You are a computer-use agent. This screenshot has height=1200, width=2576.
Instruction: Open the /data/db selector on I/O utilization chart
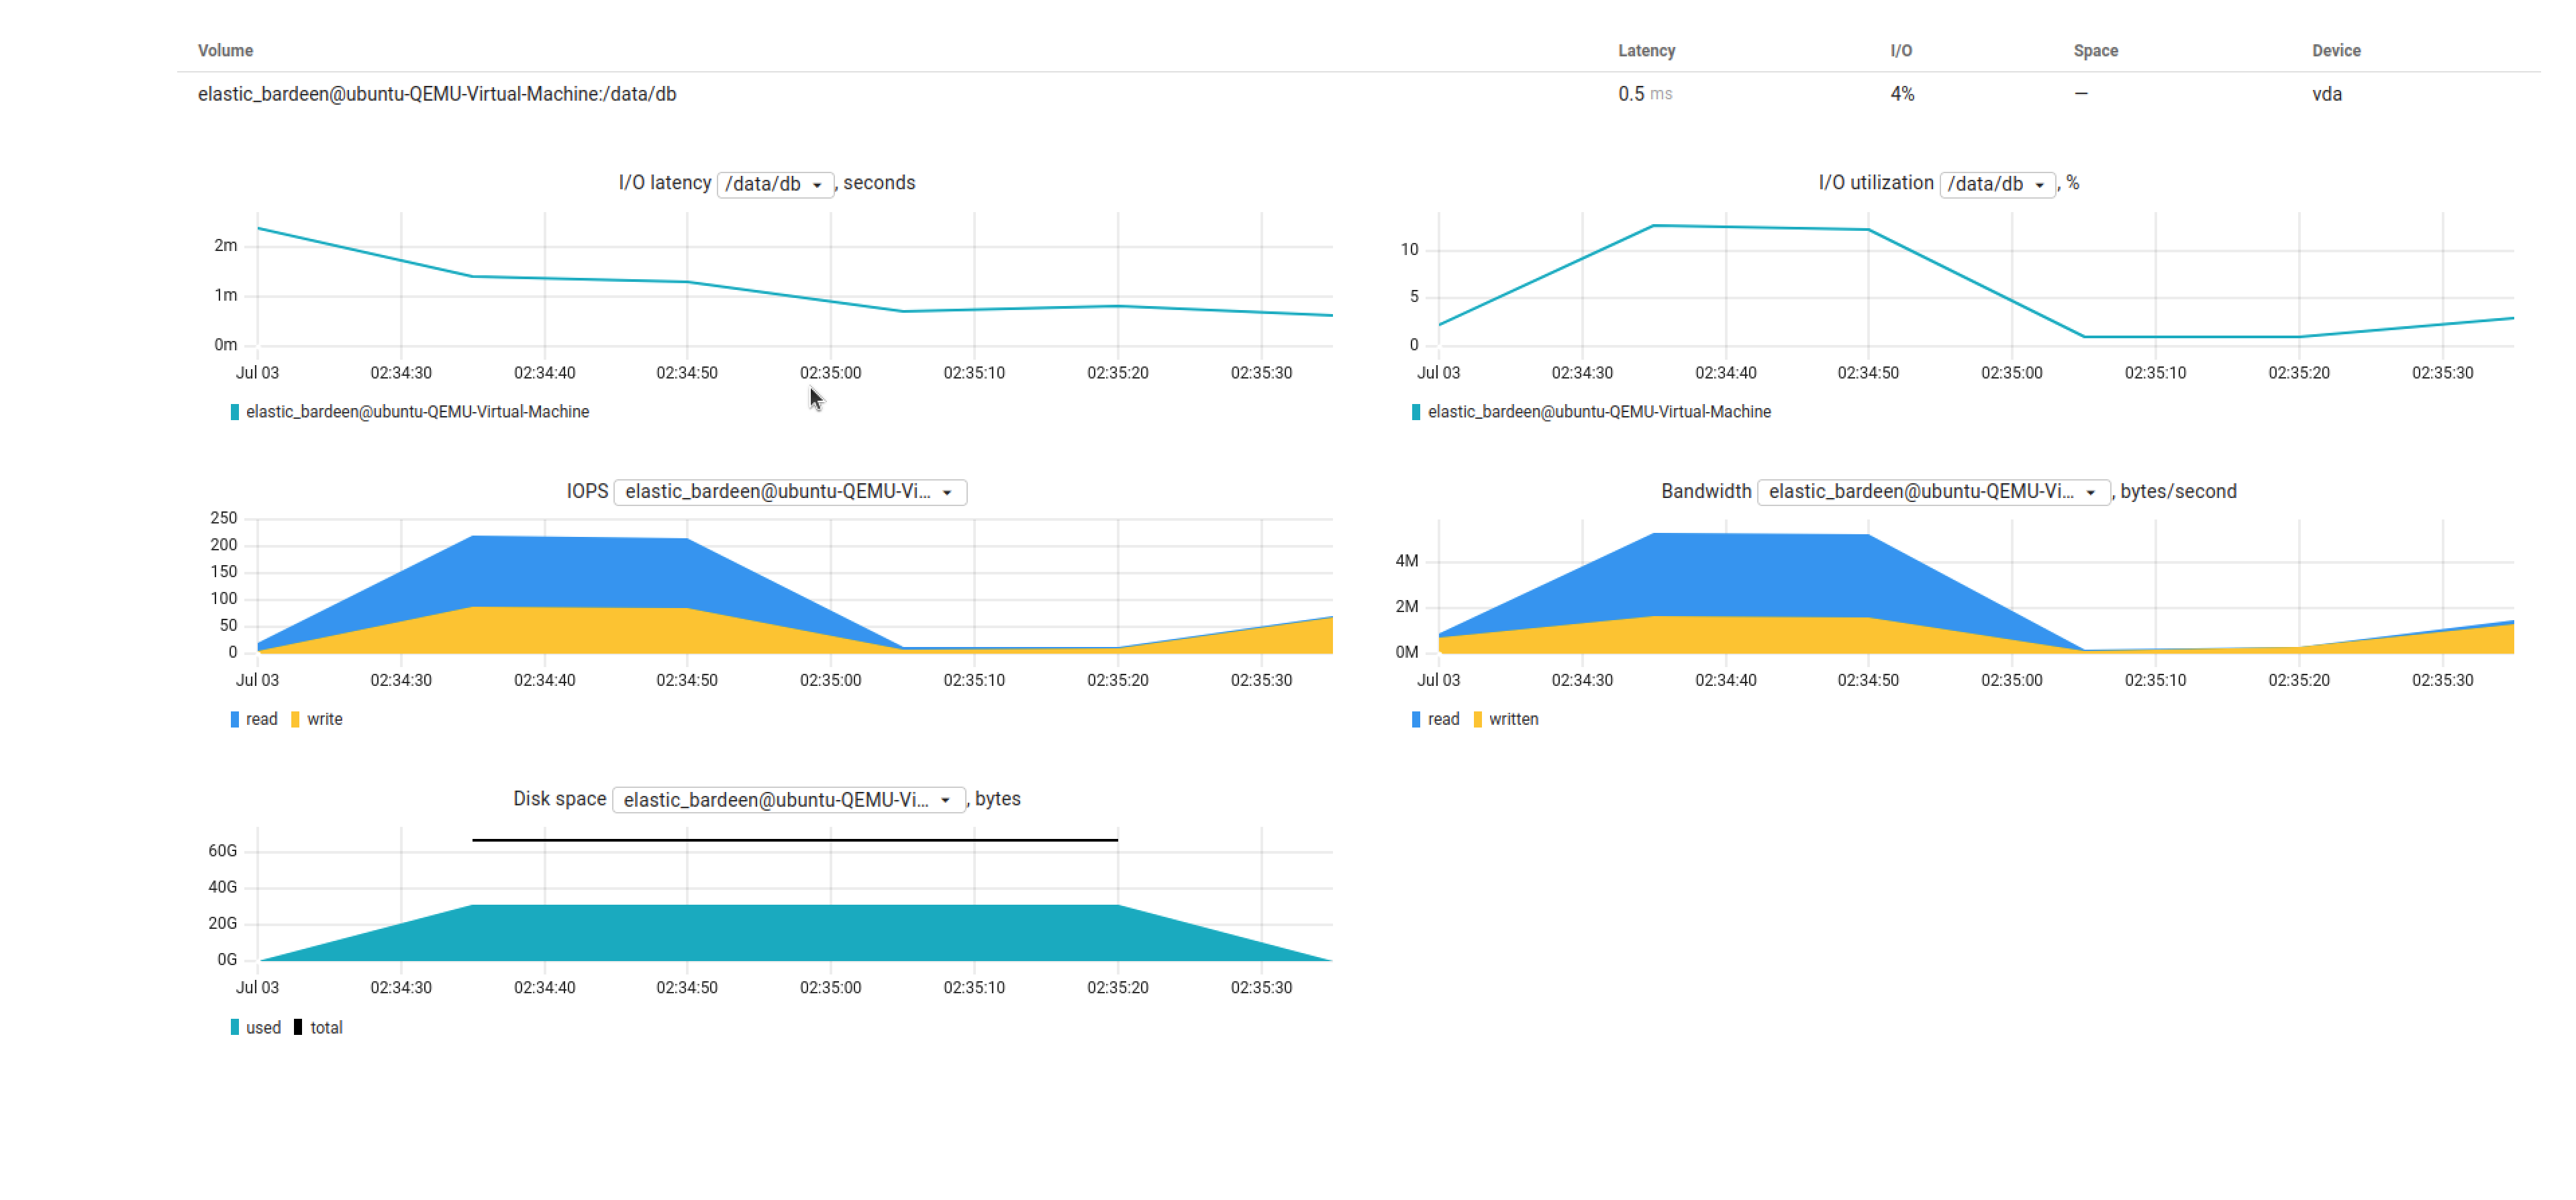[1998, 185]
